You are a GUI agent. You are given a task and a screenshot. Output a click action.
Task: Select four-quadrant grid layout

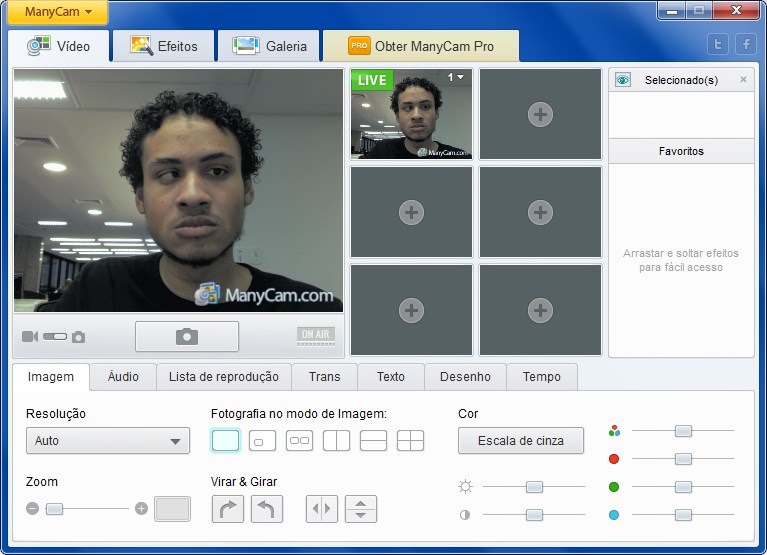(x=410, y=441)
